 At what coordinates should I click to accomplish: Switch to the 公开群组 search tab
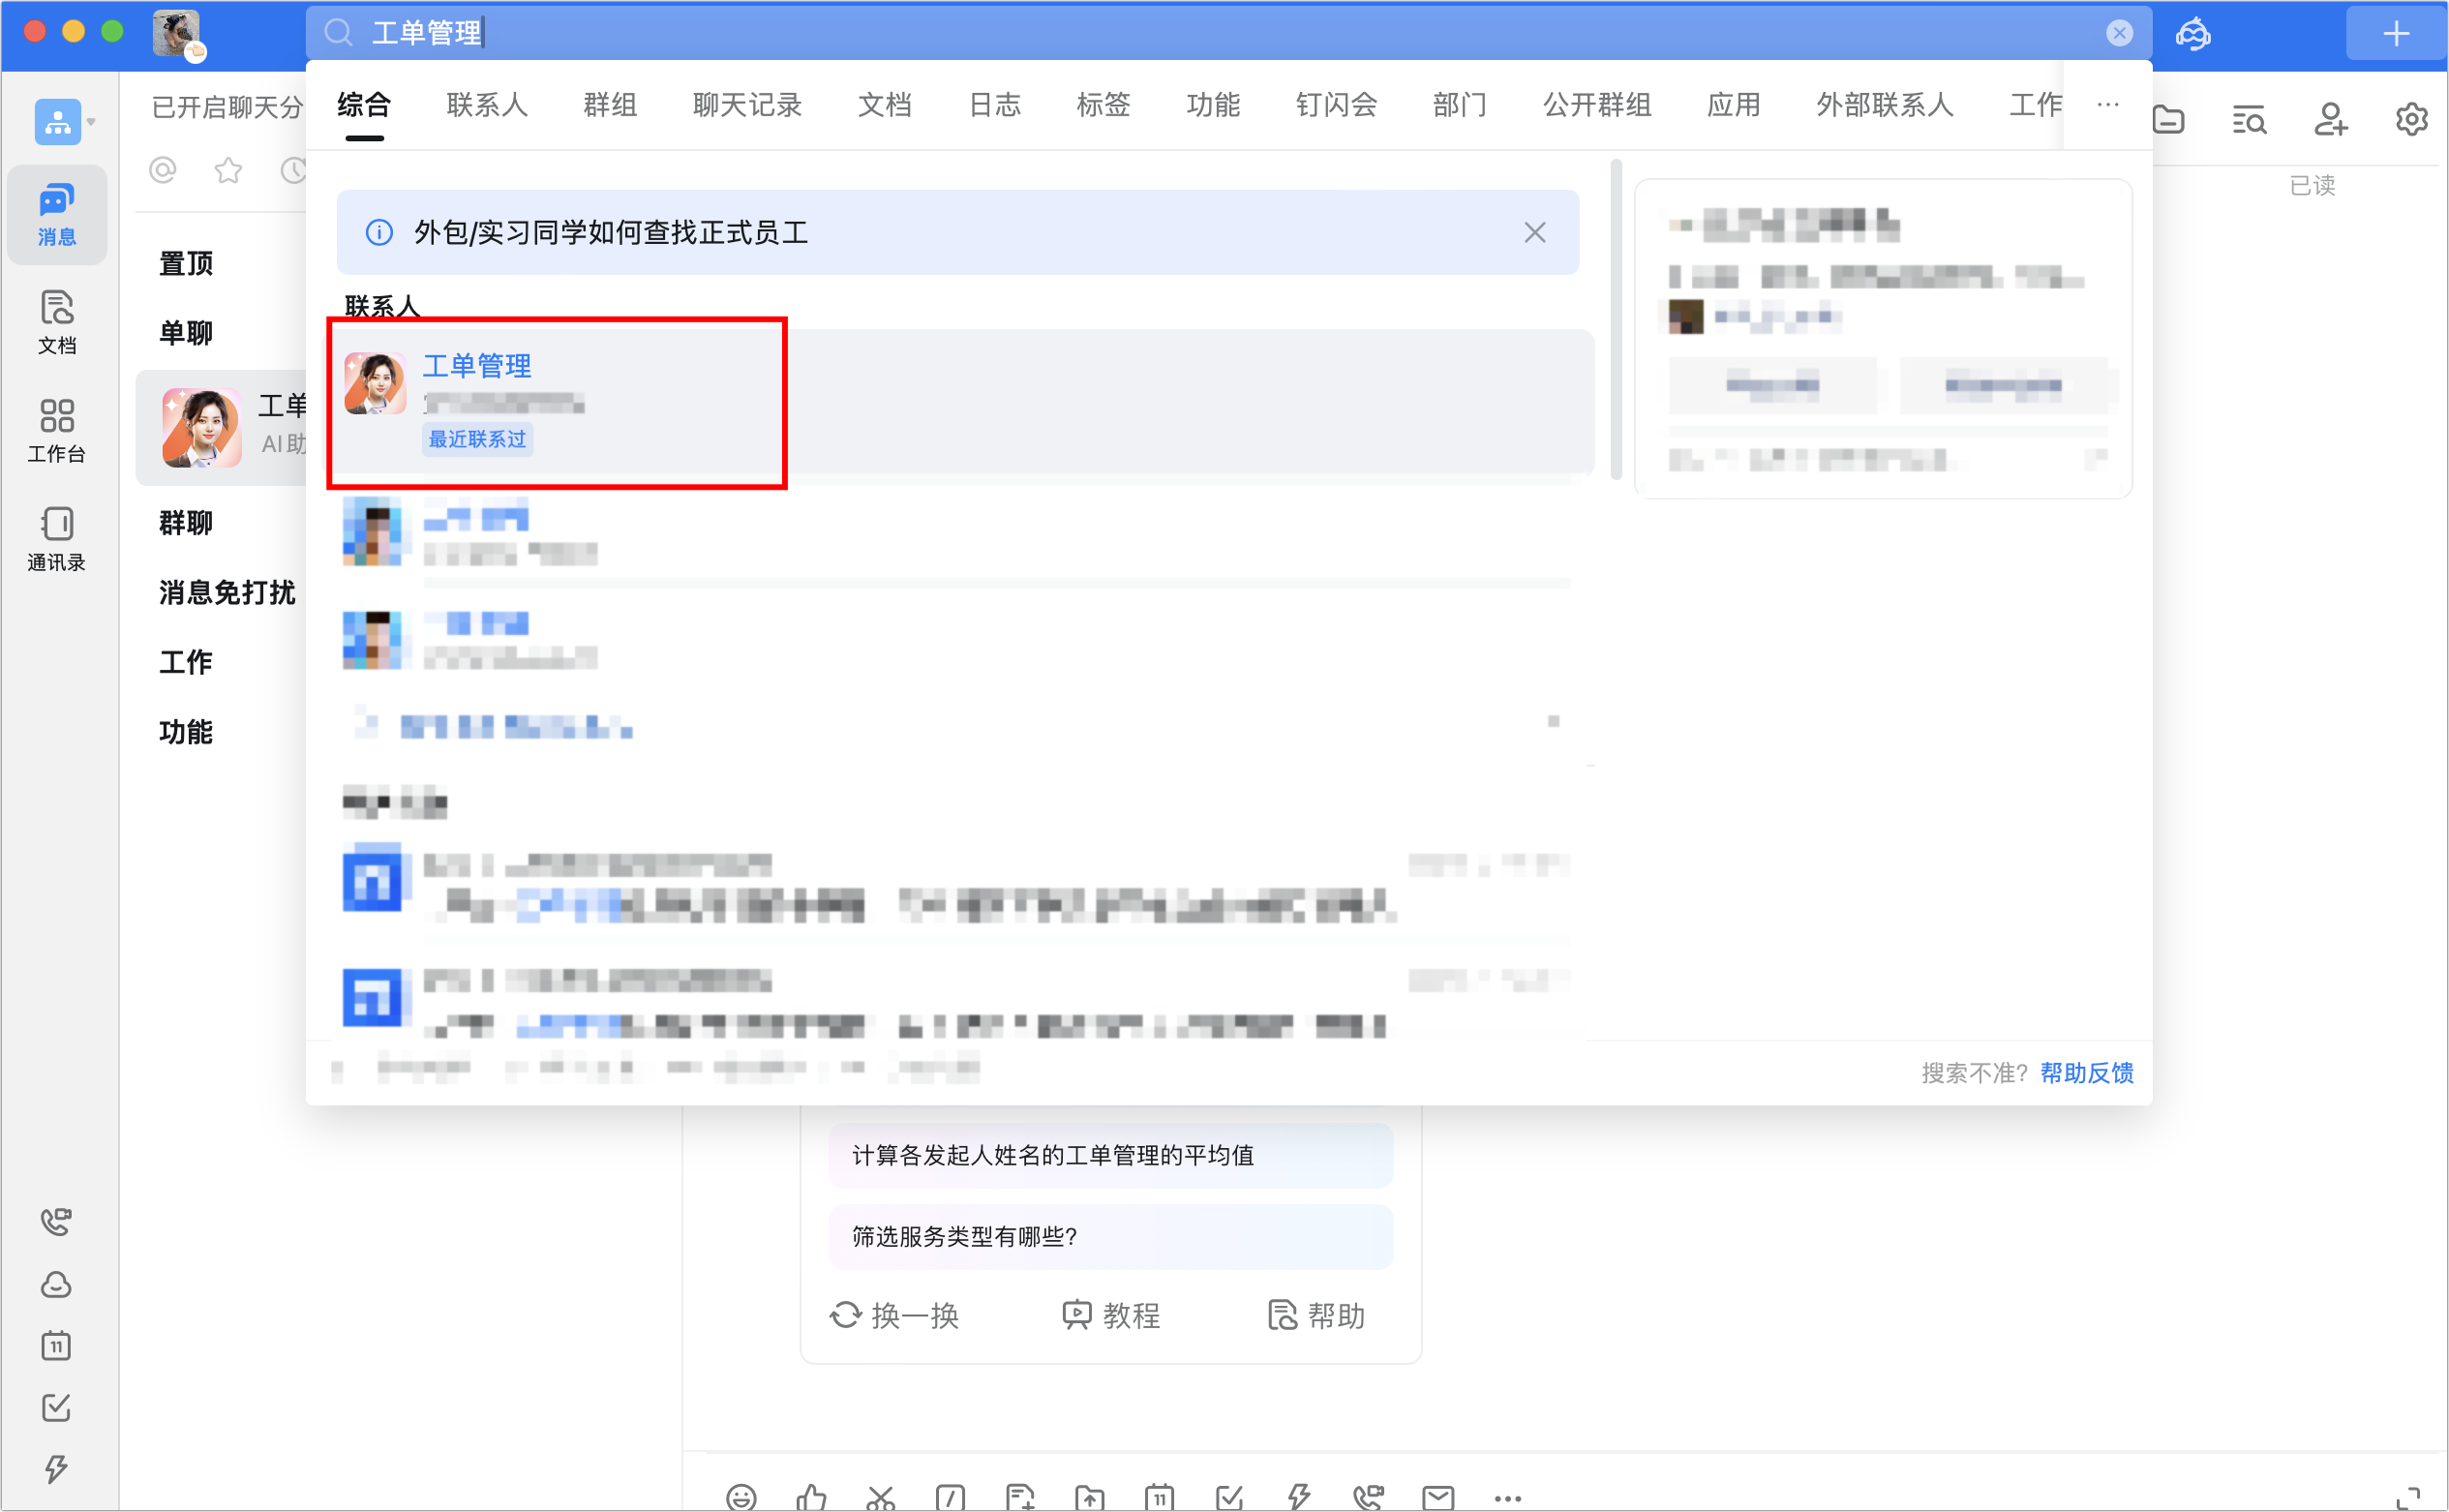[1598, 105]
